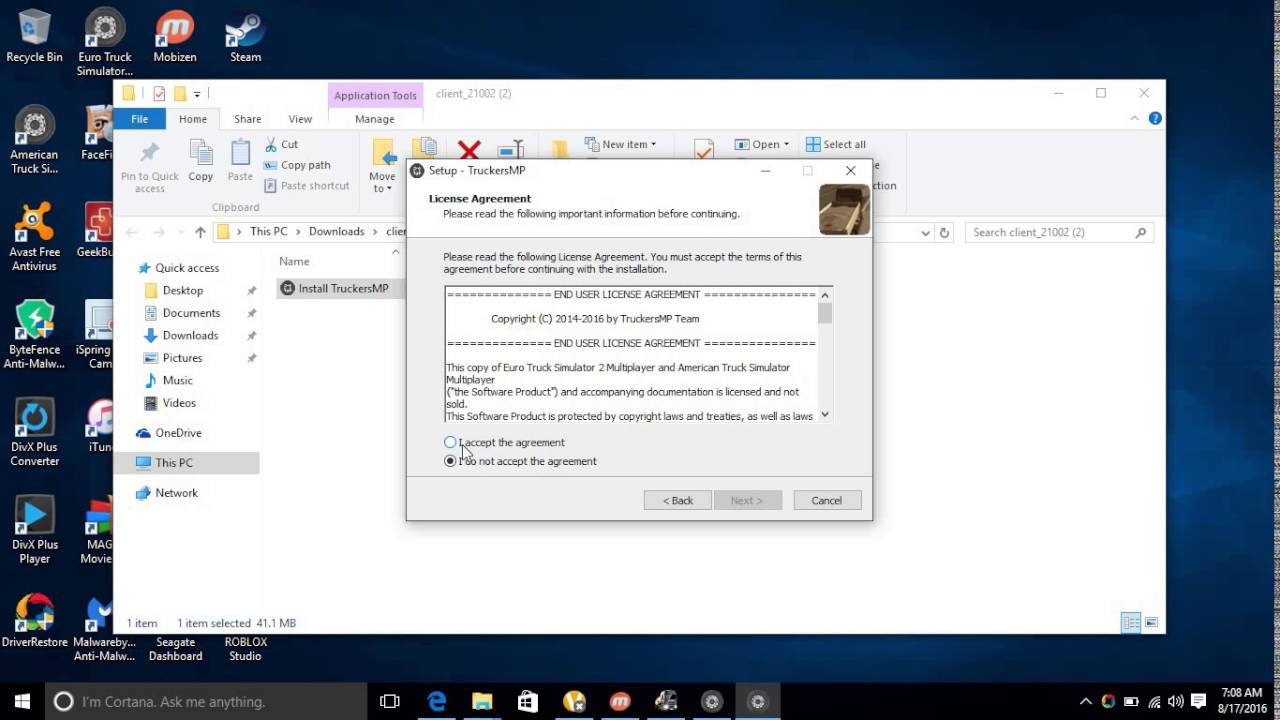Open Euro Truck Simulator desktop shortcut

coord(105,42)
